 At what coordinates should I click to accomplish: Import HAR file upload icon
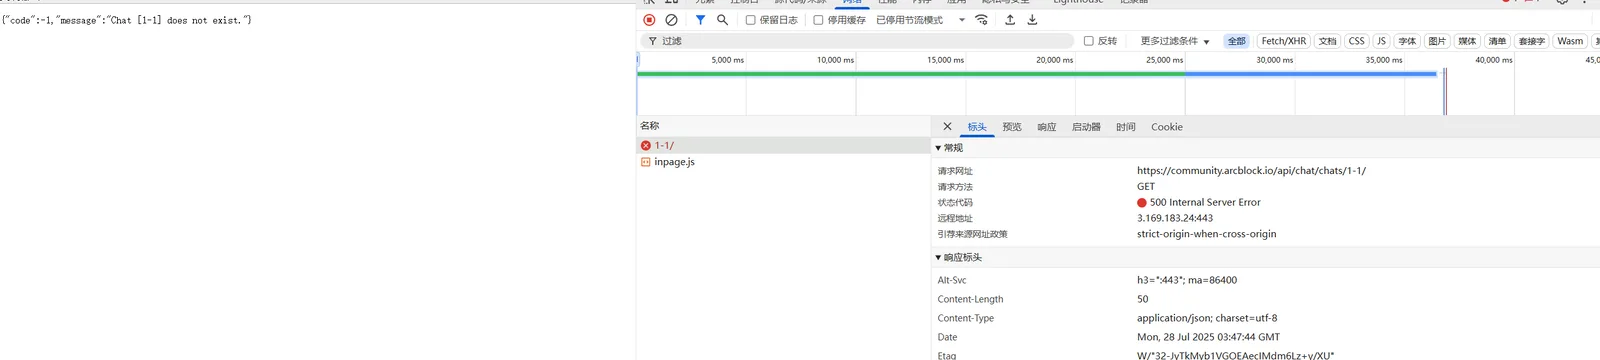coord(1010,20)
